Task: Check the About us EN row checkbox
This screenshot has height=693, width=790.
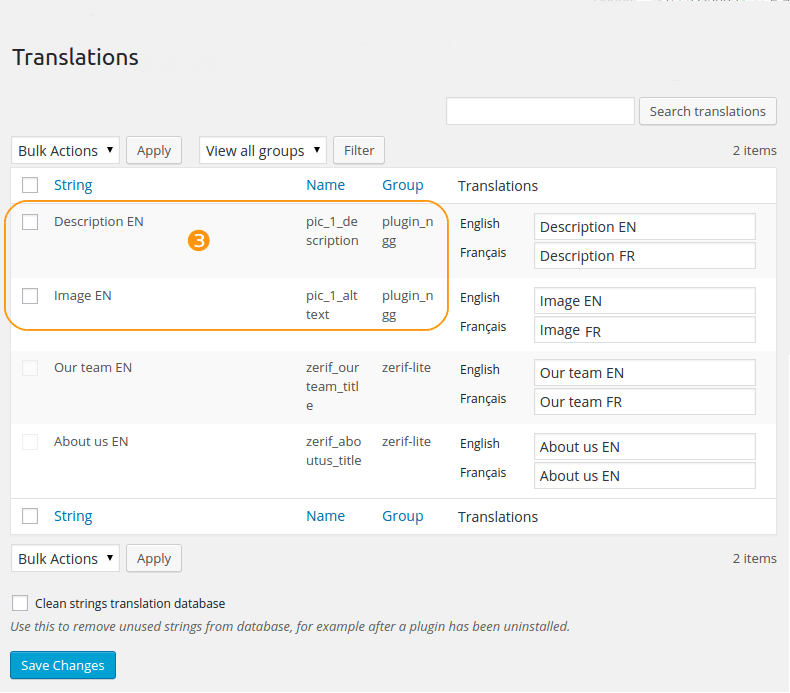Action: (x=30, y=442)
